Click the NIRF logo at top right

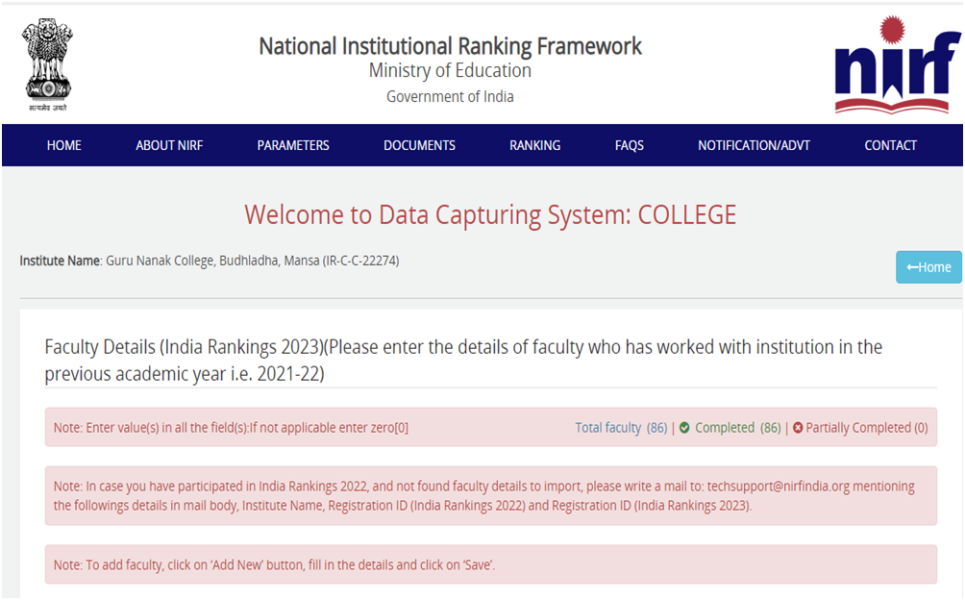(x=897, y=64)
